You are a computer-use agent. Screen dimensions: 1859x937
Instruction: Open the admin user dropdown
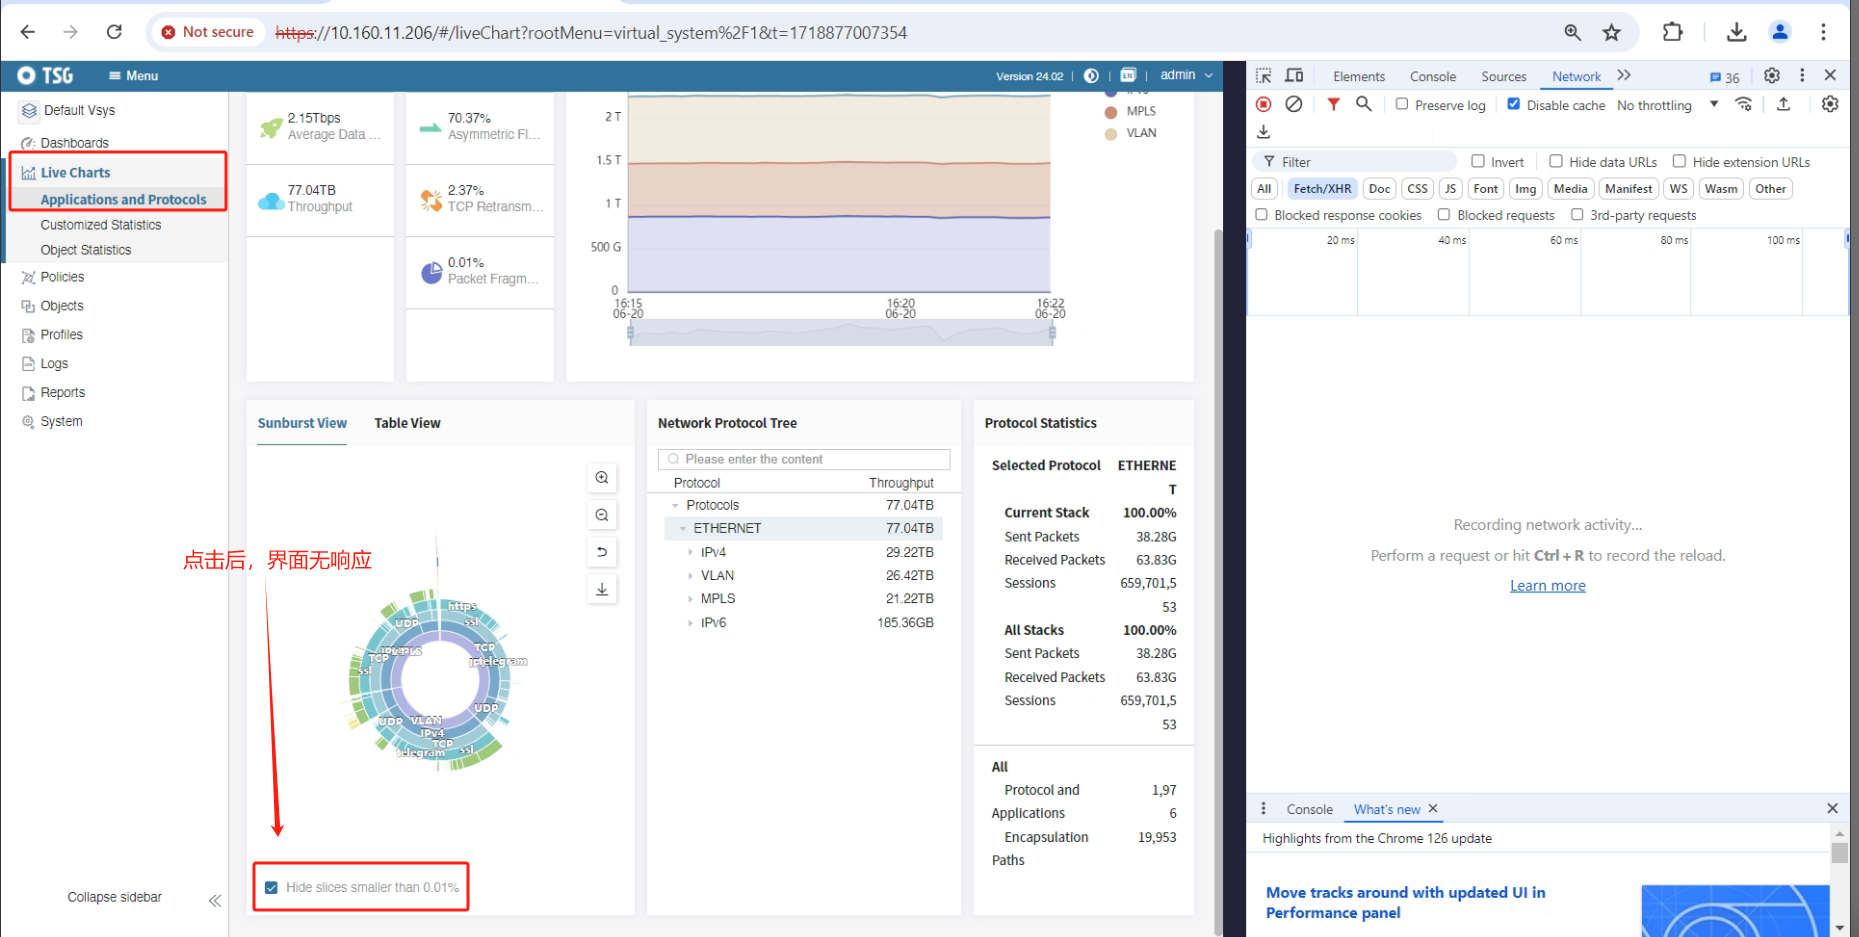(x=1186, y=75)
